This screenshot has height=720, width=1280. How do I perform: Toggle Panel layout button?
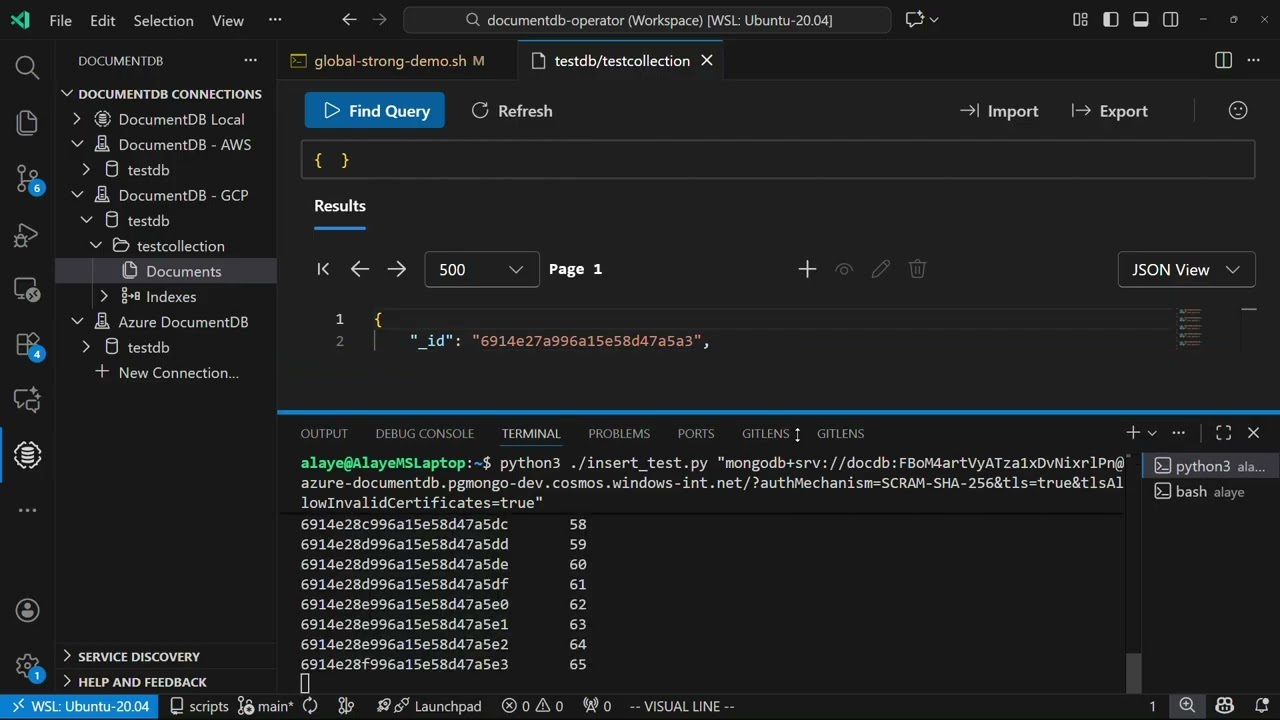tap(1141, 19)
